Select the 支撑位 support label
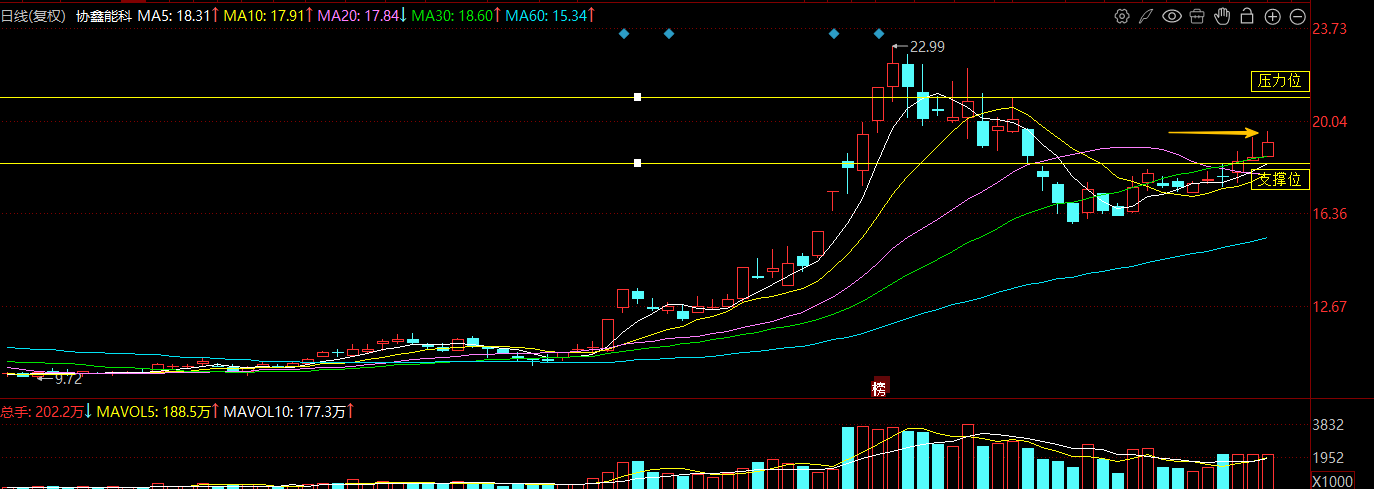The height and width of the screenshot is (489, 1374). click(x=1280, y=180)
